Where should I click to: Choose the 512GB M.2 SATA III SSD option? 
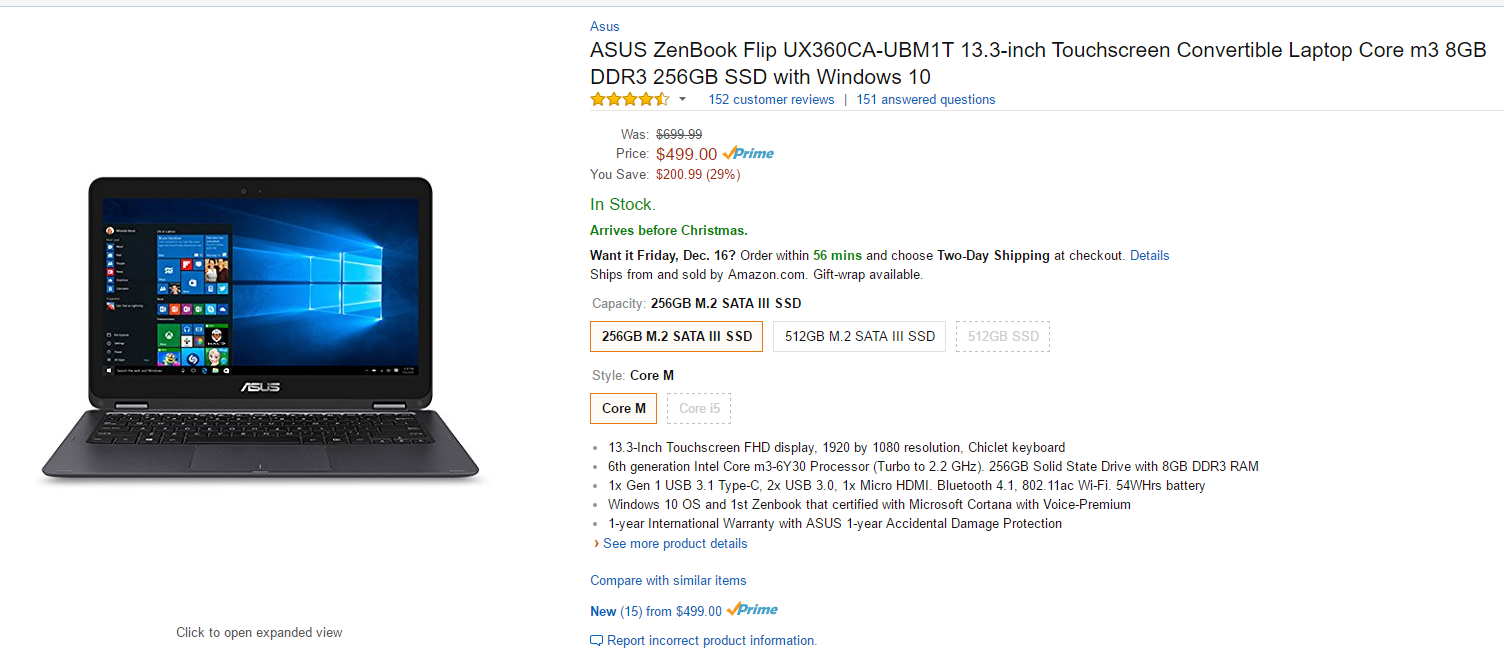click(x=859, y=337)
